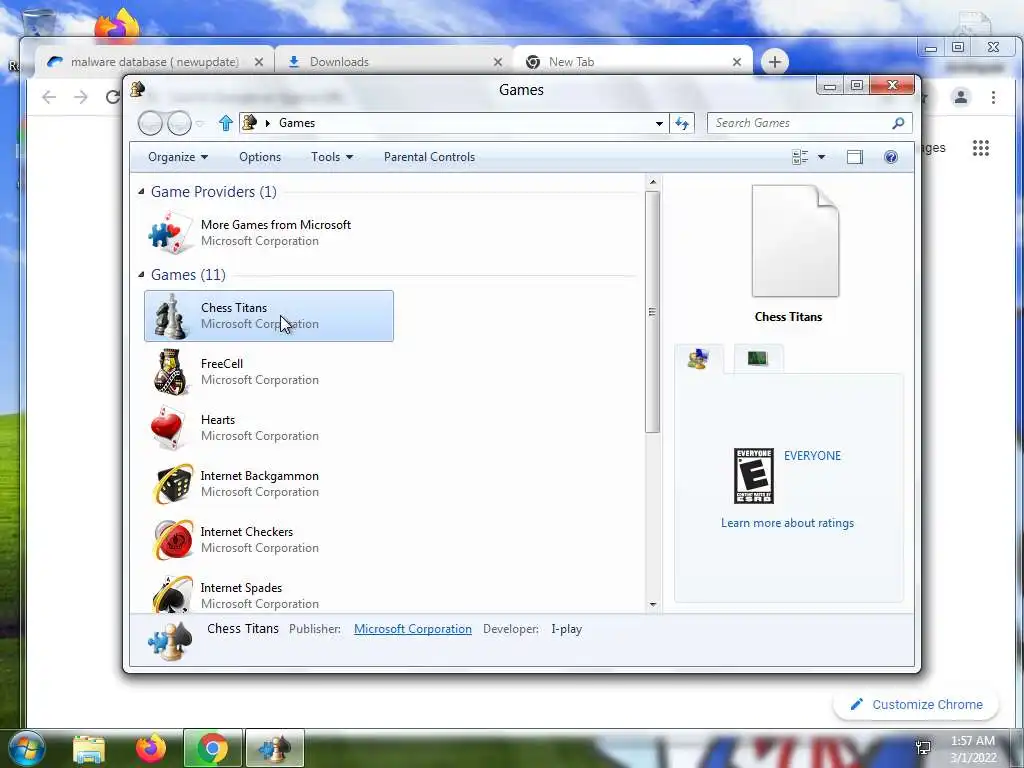
Task: Collapse the Games (11) group
Action: coord(141,274)
